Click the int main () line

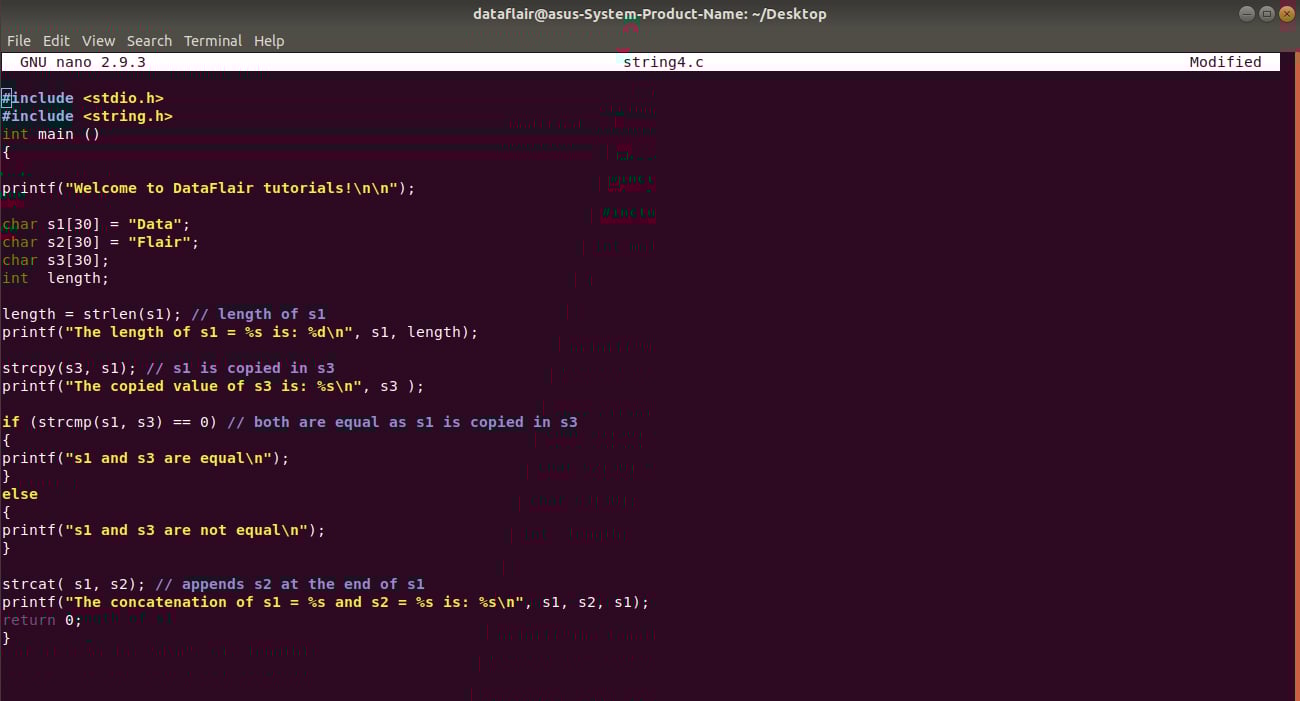(x=51, y=134)
